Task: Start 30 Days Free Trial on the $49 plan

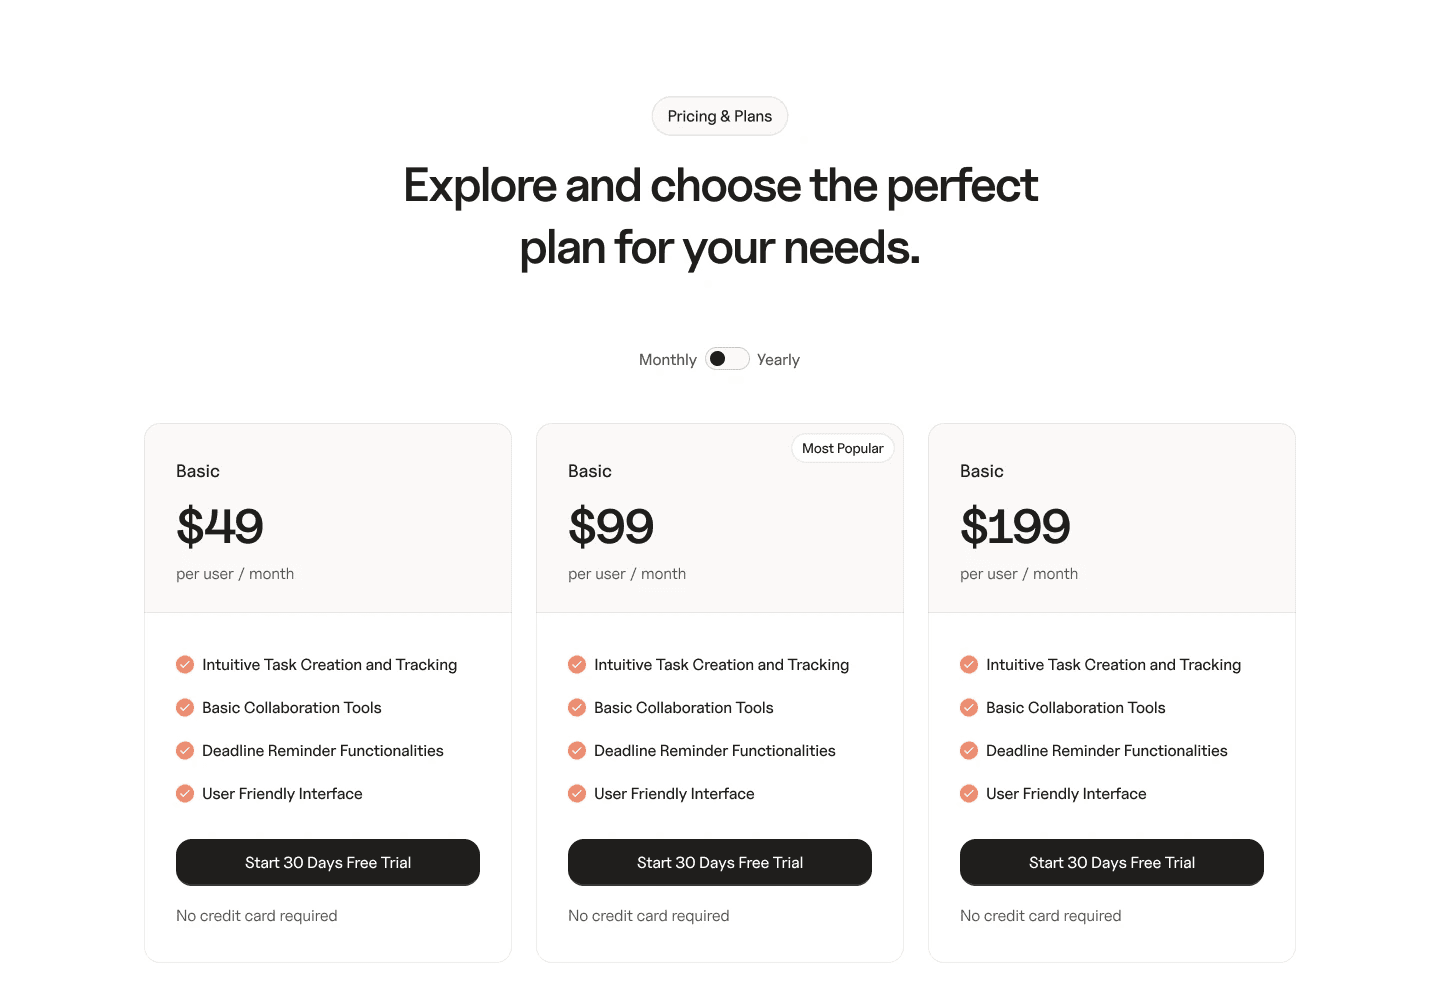Action: pyautogui.click(x=327, y=862)
